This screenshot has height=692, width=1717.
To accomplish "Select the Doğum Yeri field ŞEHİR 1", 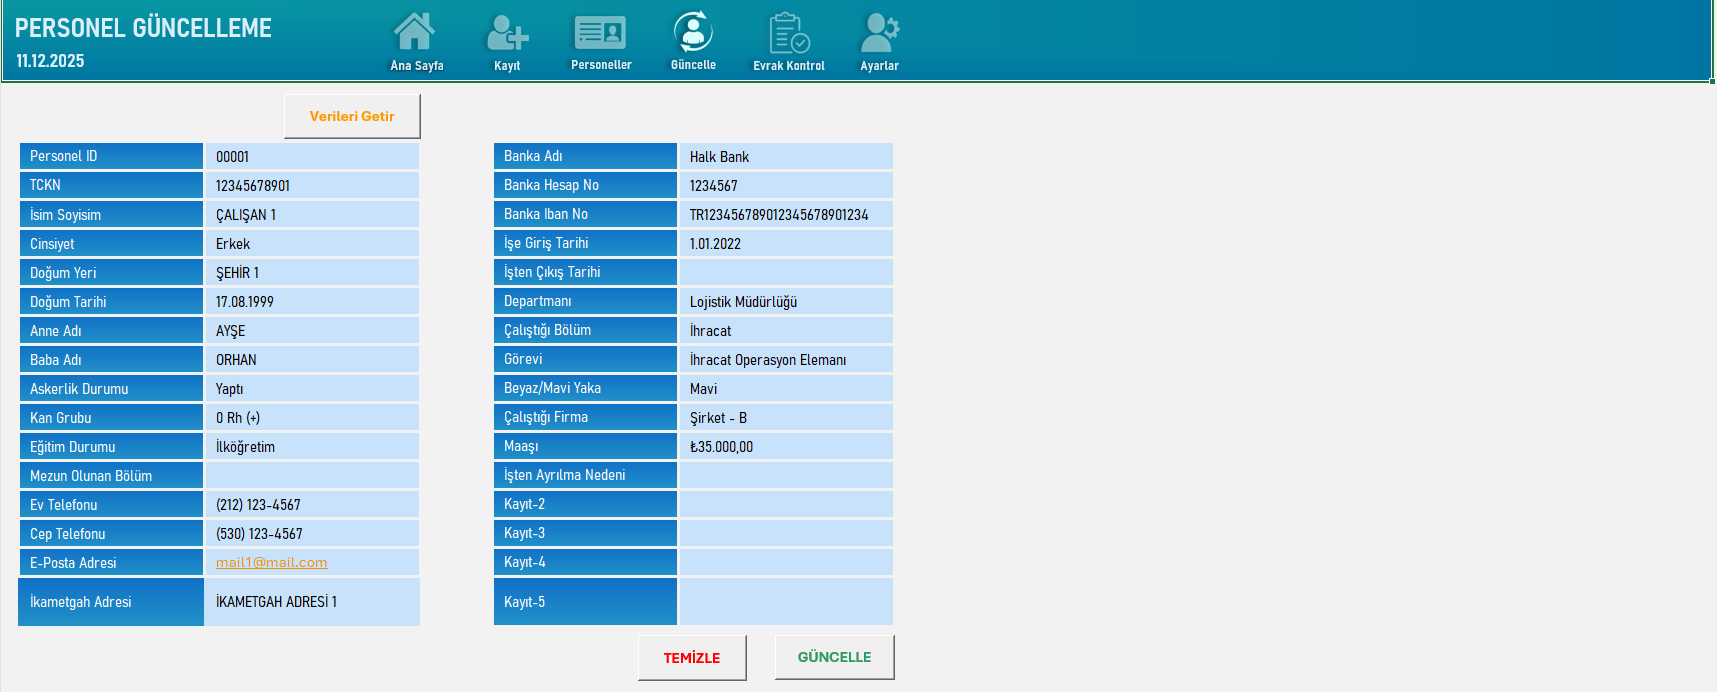I will coord(312,272).
